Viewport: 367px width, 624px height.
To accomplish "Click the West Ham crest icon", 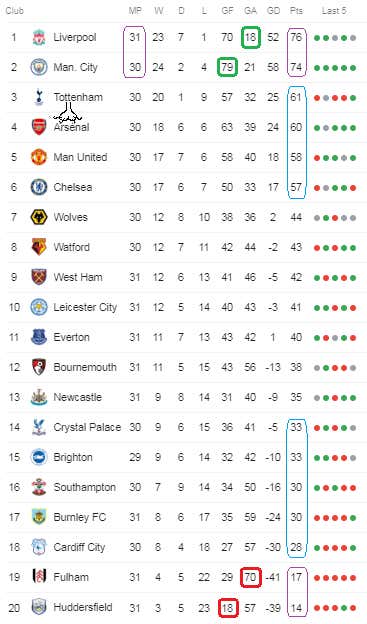I will (x=39, y=277).
